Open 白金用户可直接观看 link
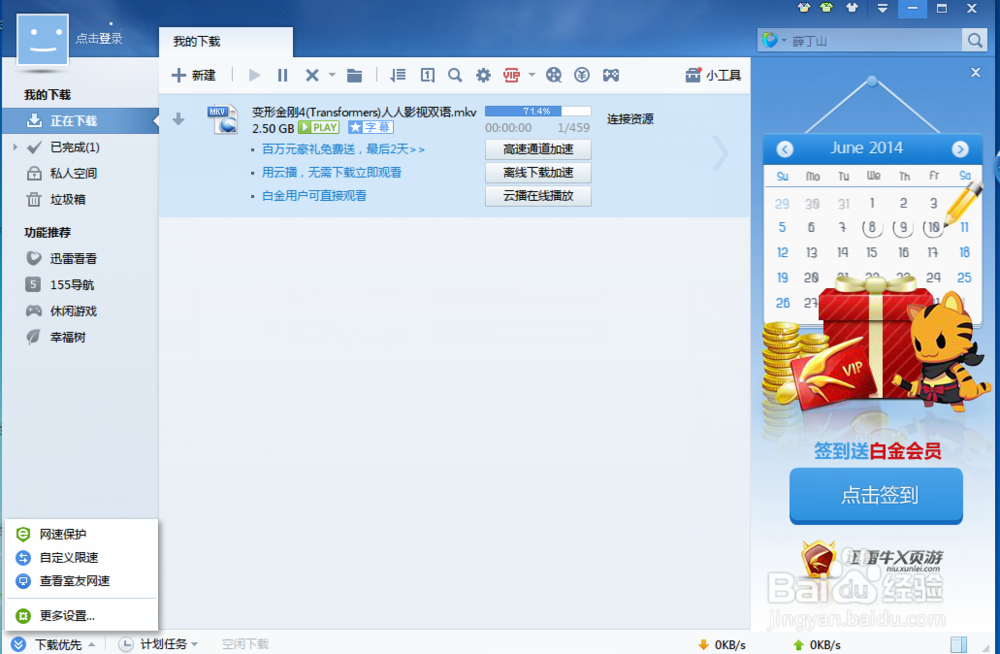The height and width of the screenshot is (654, 1000). pyautogui.click(x=314, y=196)
